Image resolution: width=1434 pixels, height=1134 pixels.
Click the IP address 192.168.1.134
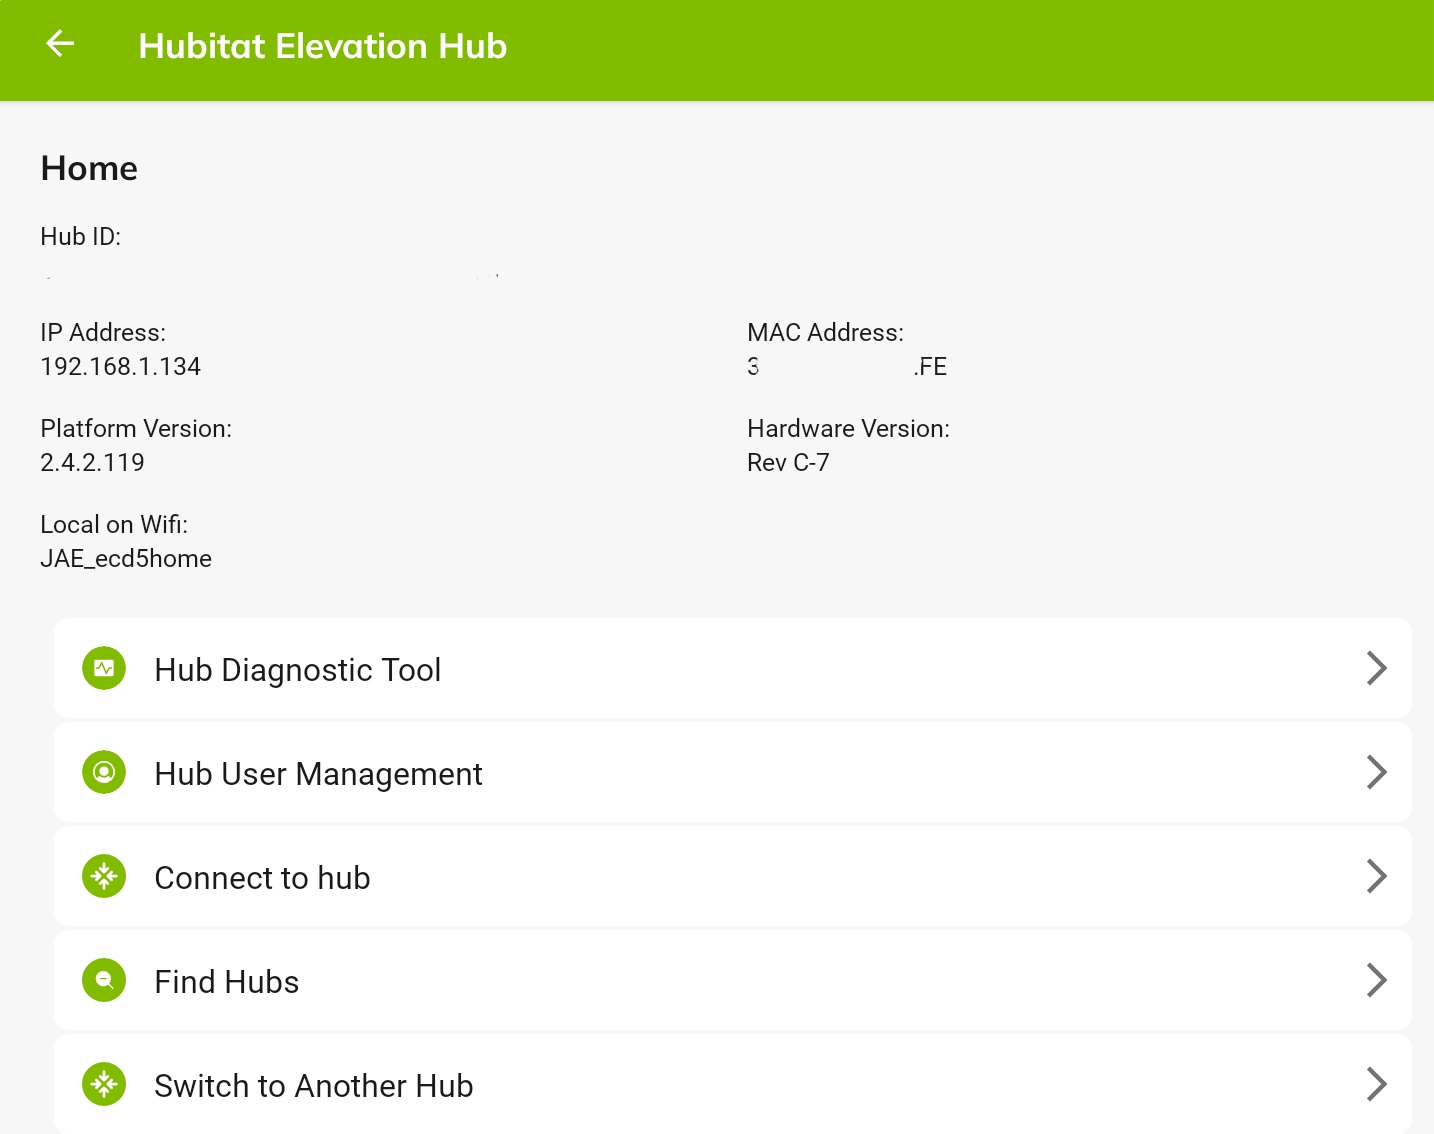click(121, 367)
